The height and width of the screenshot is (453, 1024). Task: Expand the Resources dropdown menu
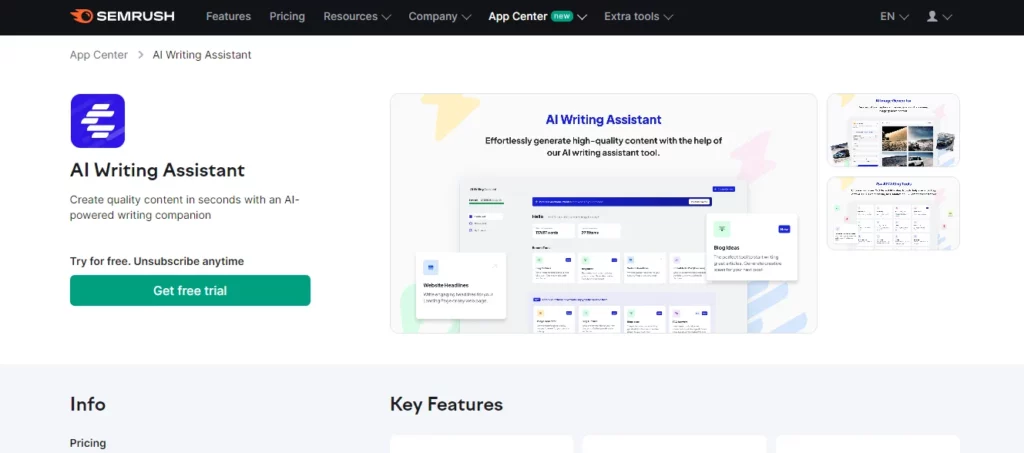[357, 16]
